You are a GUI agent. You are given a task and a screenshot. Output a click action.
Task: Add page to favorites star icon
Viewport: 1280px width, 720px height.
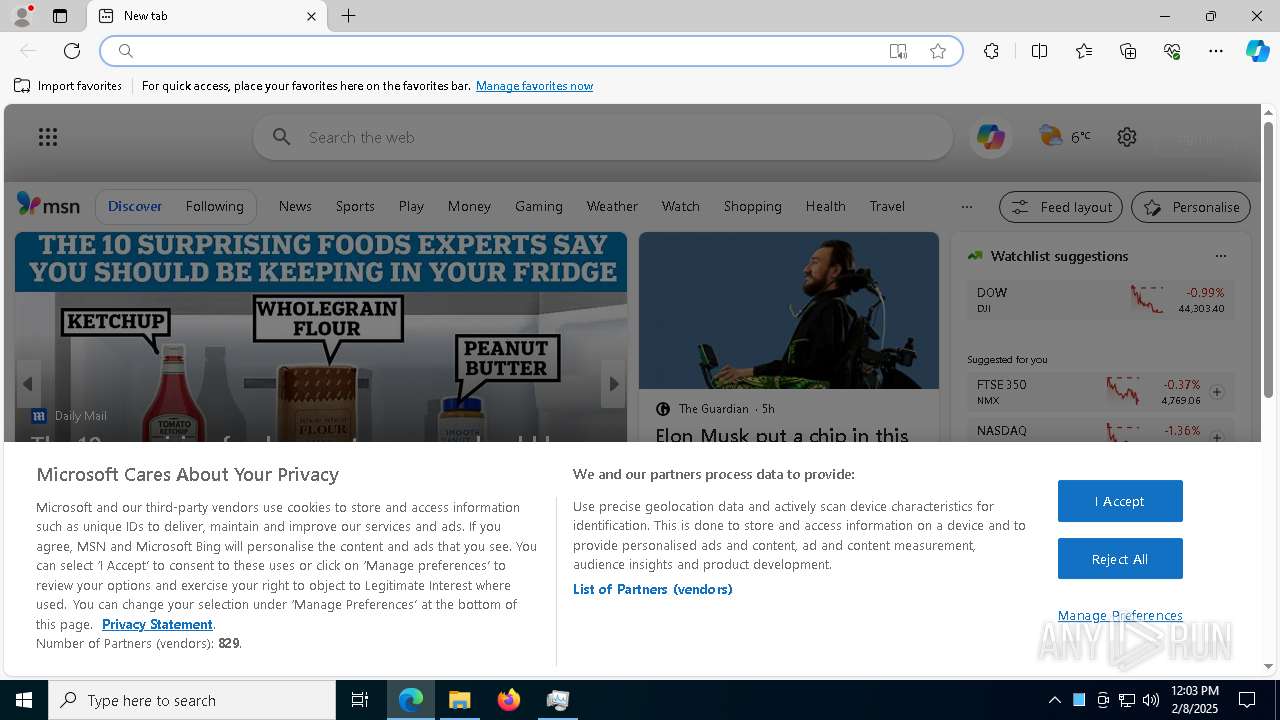[938, 51]
